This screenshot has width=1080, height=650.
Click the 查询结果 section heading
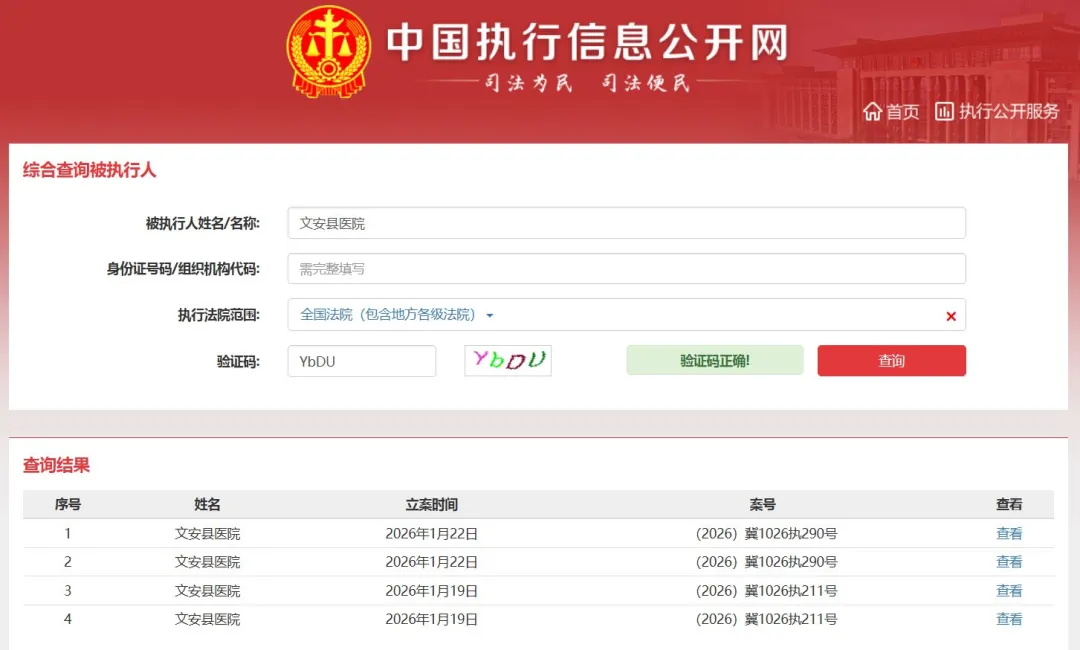(x=56, y=465)
